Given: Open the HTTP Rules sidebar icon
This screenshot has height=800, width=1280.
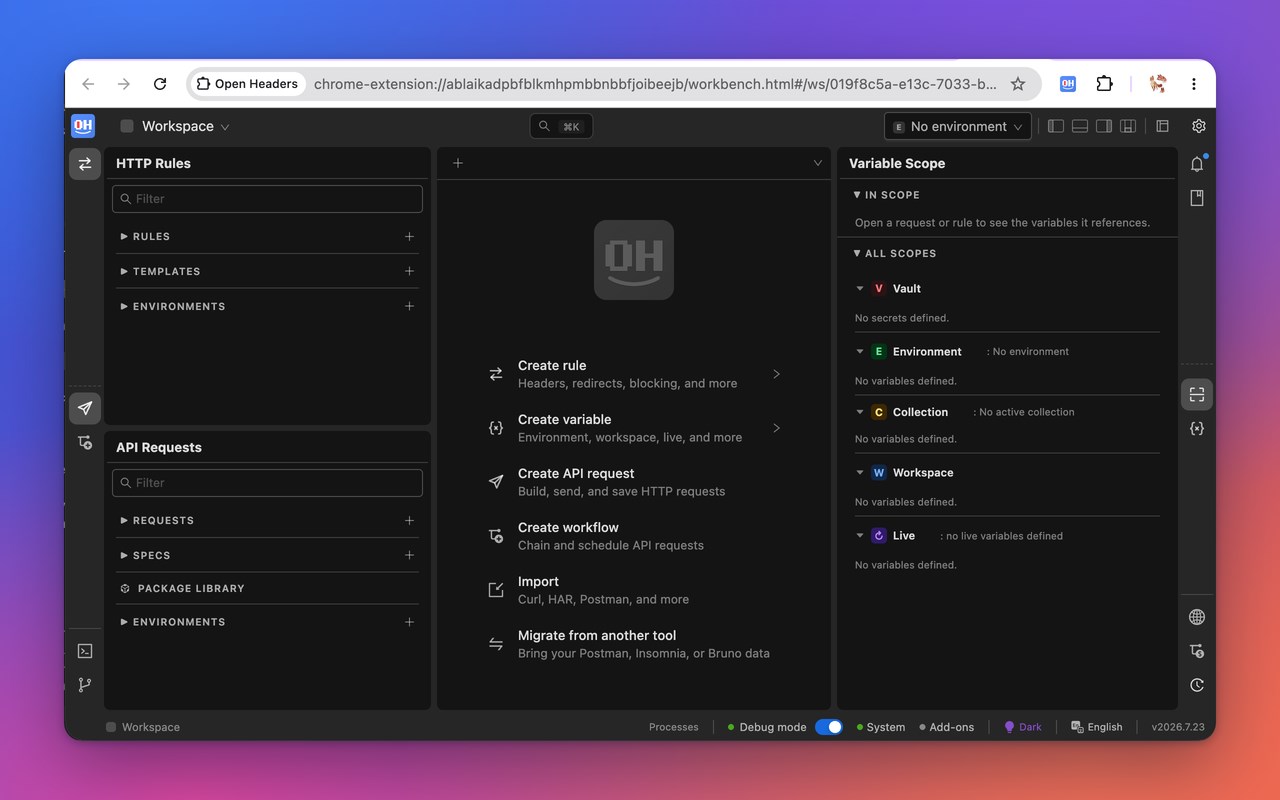Looking at the screenshot, I should click(x=85, y=164).
